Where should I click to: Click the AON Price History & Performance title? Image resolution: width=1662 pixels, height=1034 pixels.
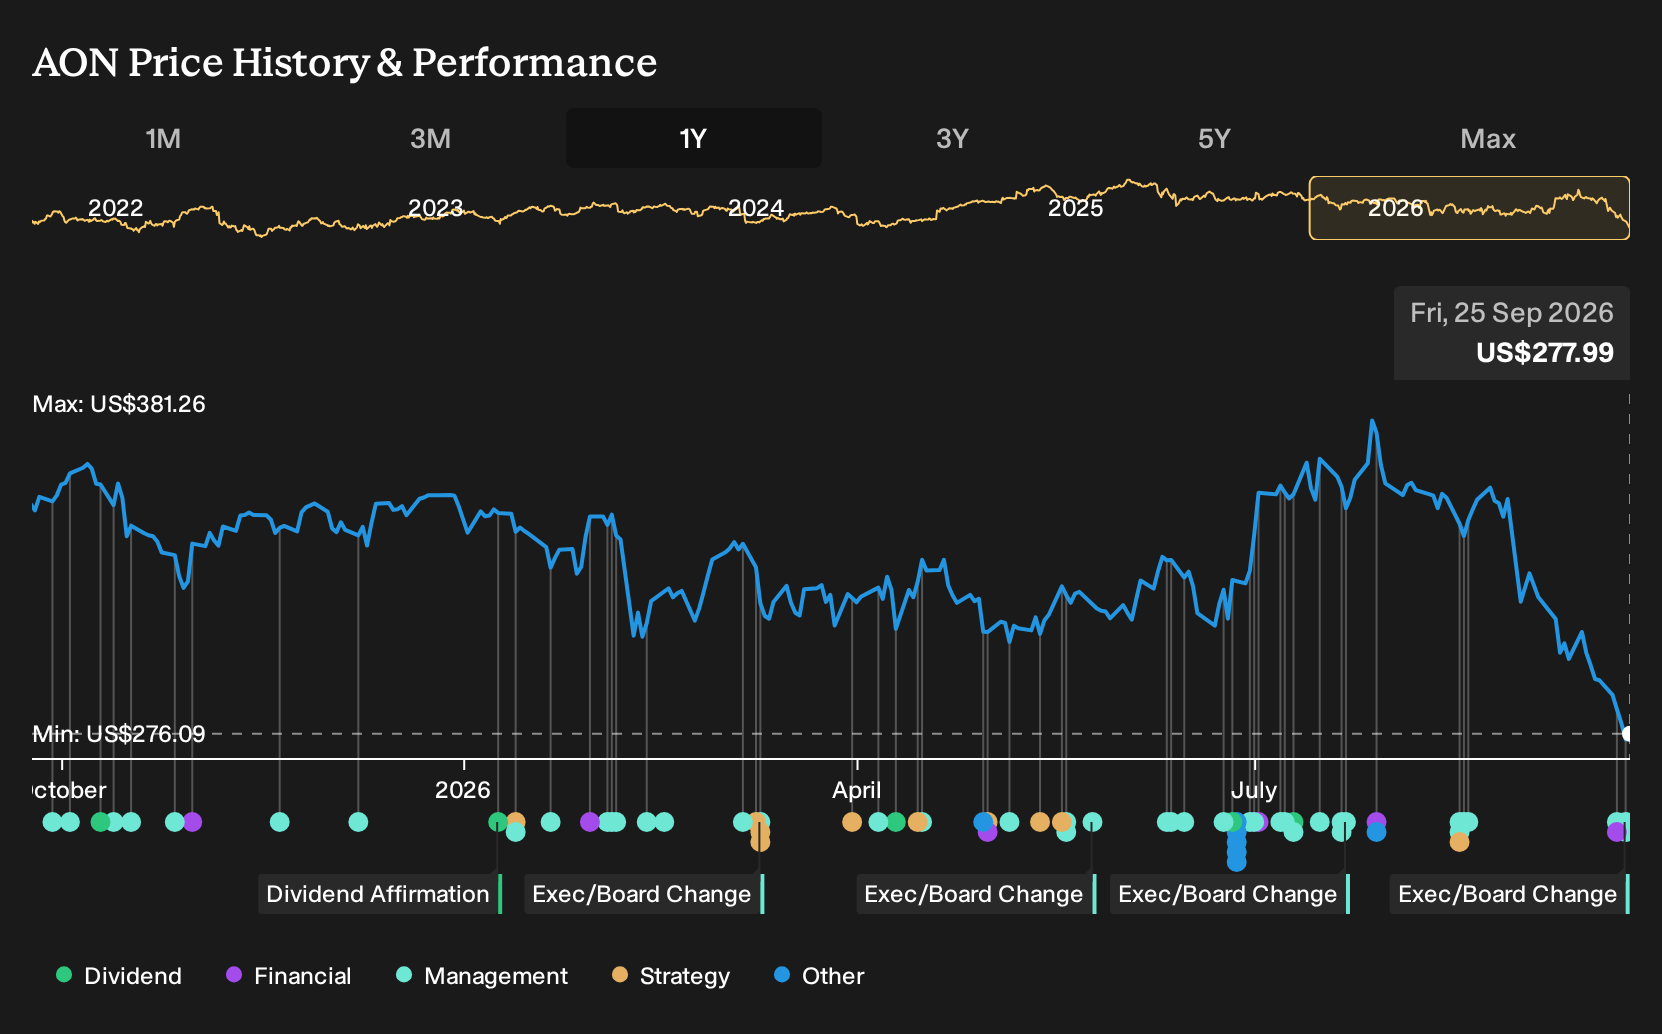[x=345, y=62]
